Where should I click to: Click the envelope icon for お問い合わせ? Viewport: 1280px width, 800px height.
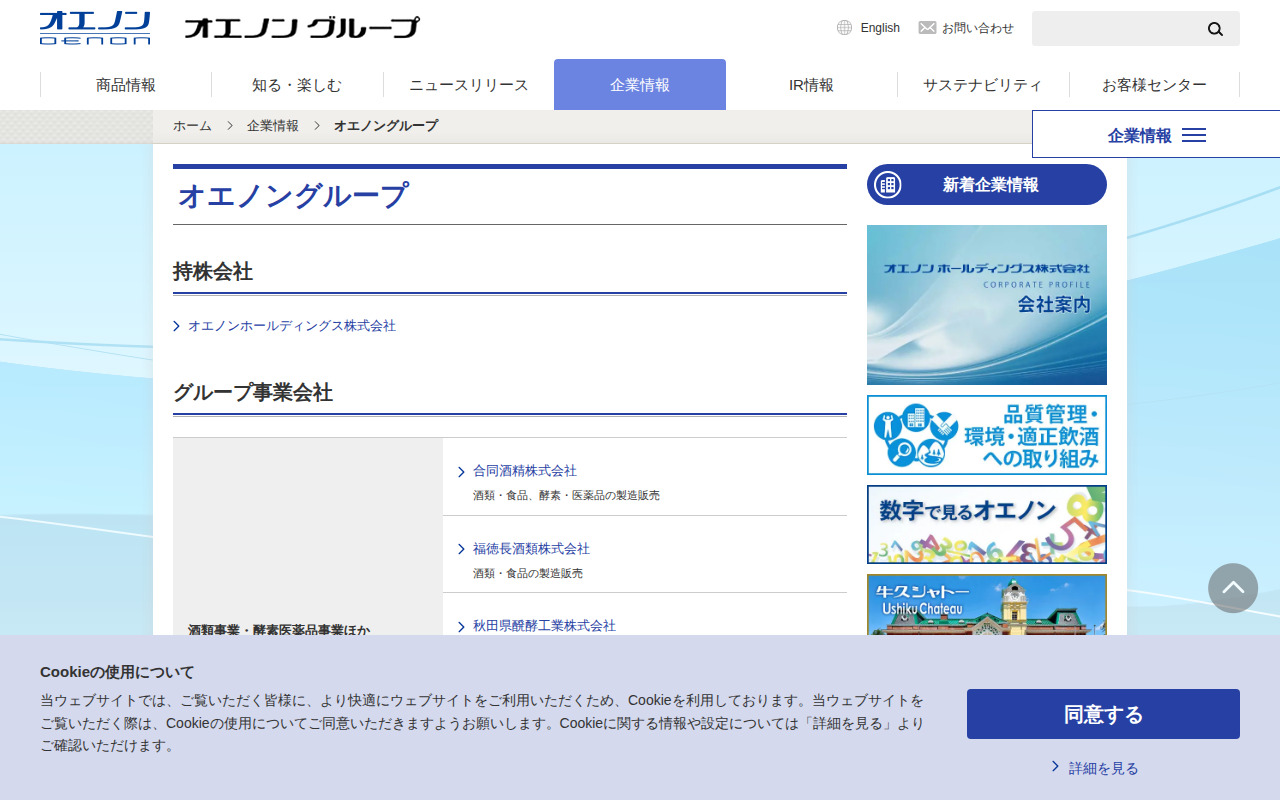927,28
